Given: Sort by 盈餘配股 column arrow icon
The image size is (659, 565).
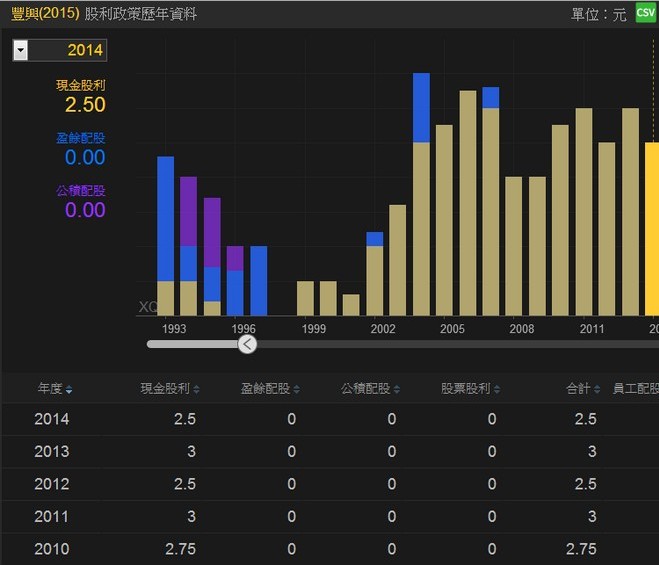Looking at the screenshot, I should [297, 389].
